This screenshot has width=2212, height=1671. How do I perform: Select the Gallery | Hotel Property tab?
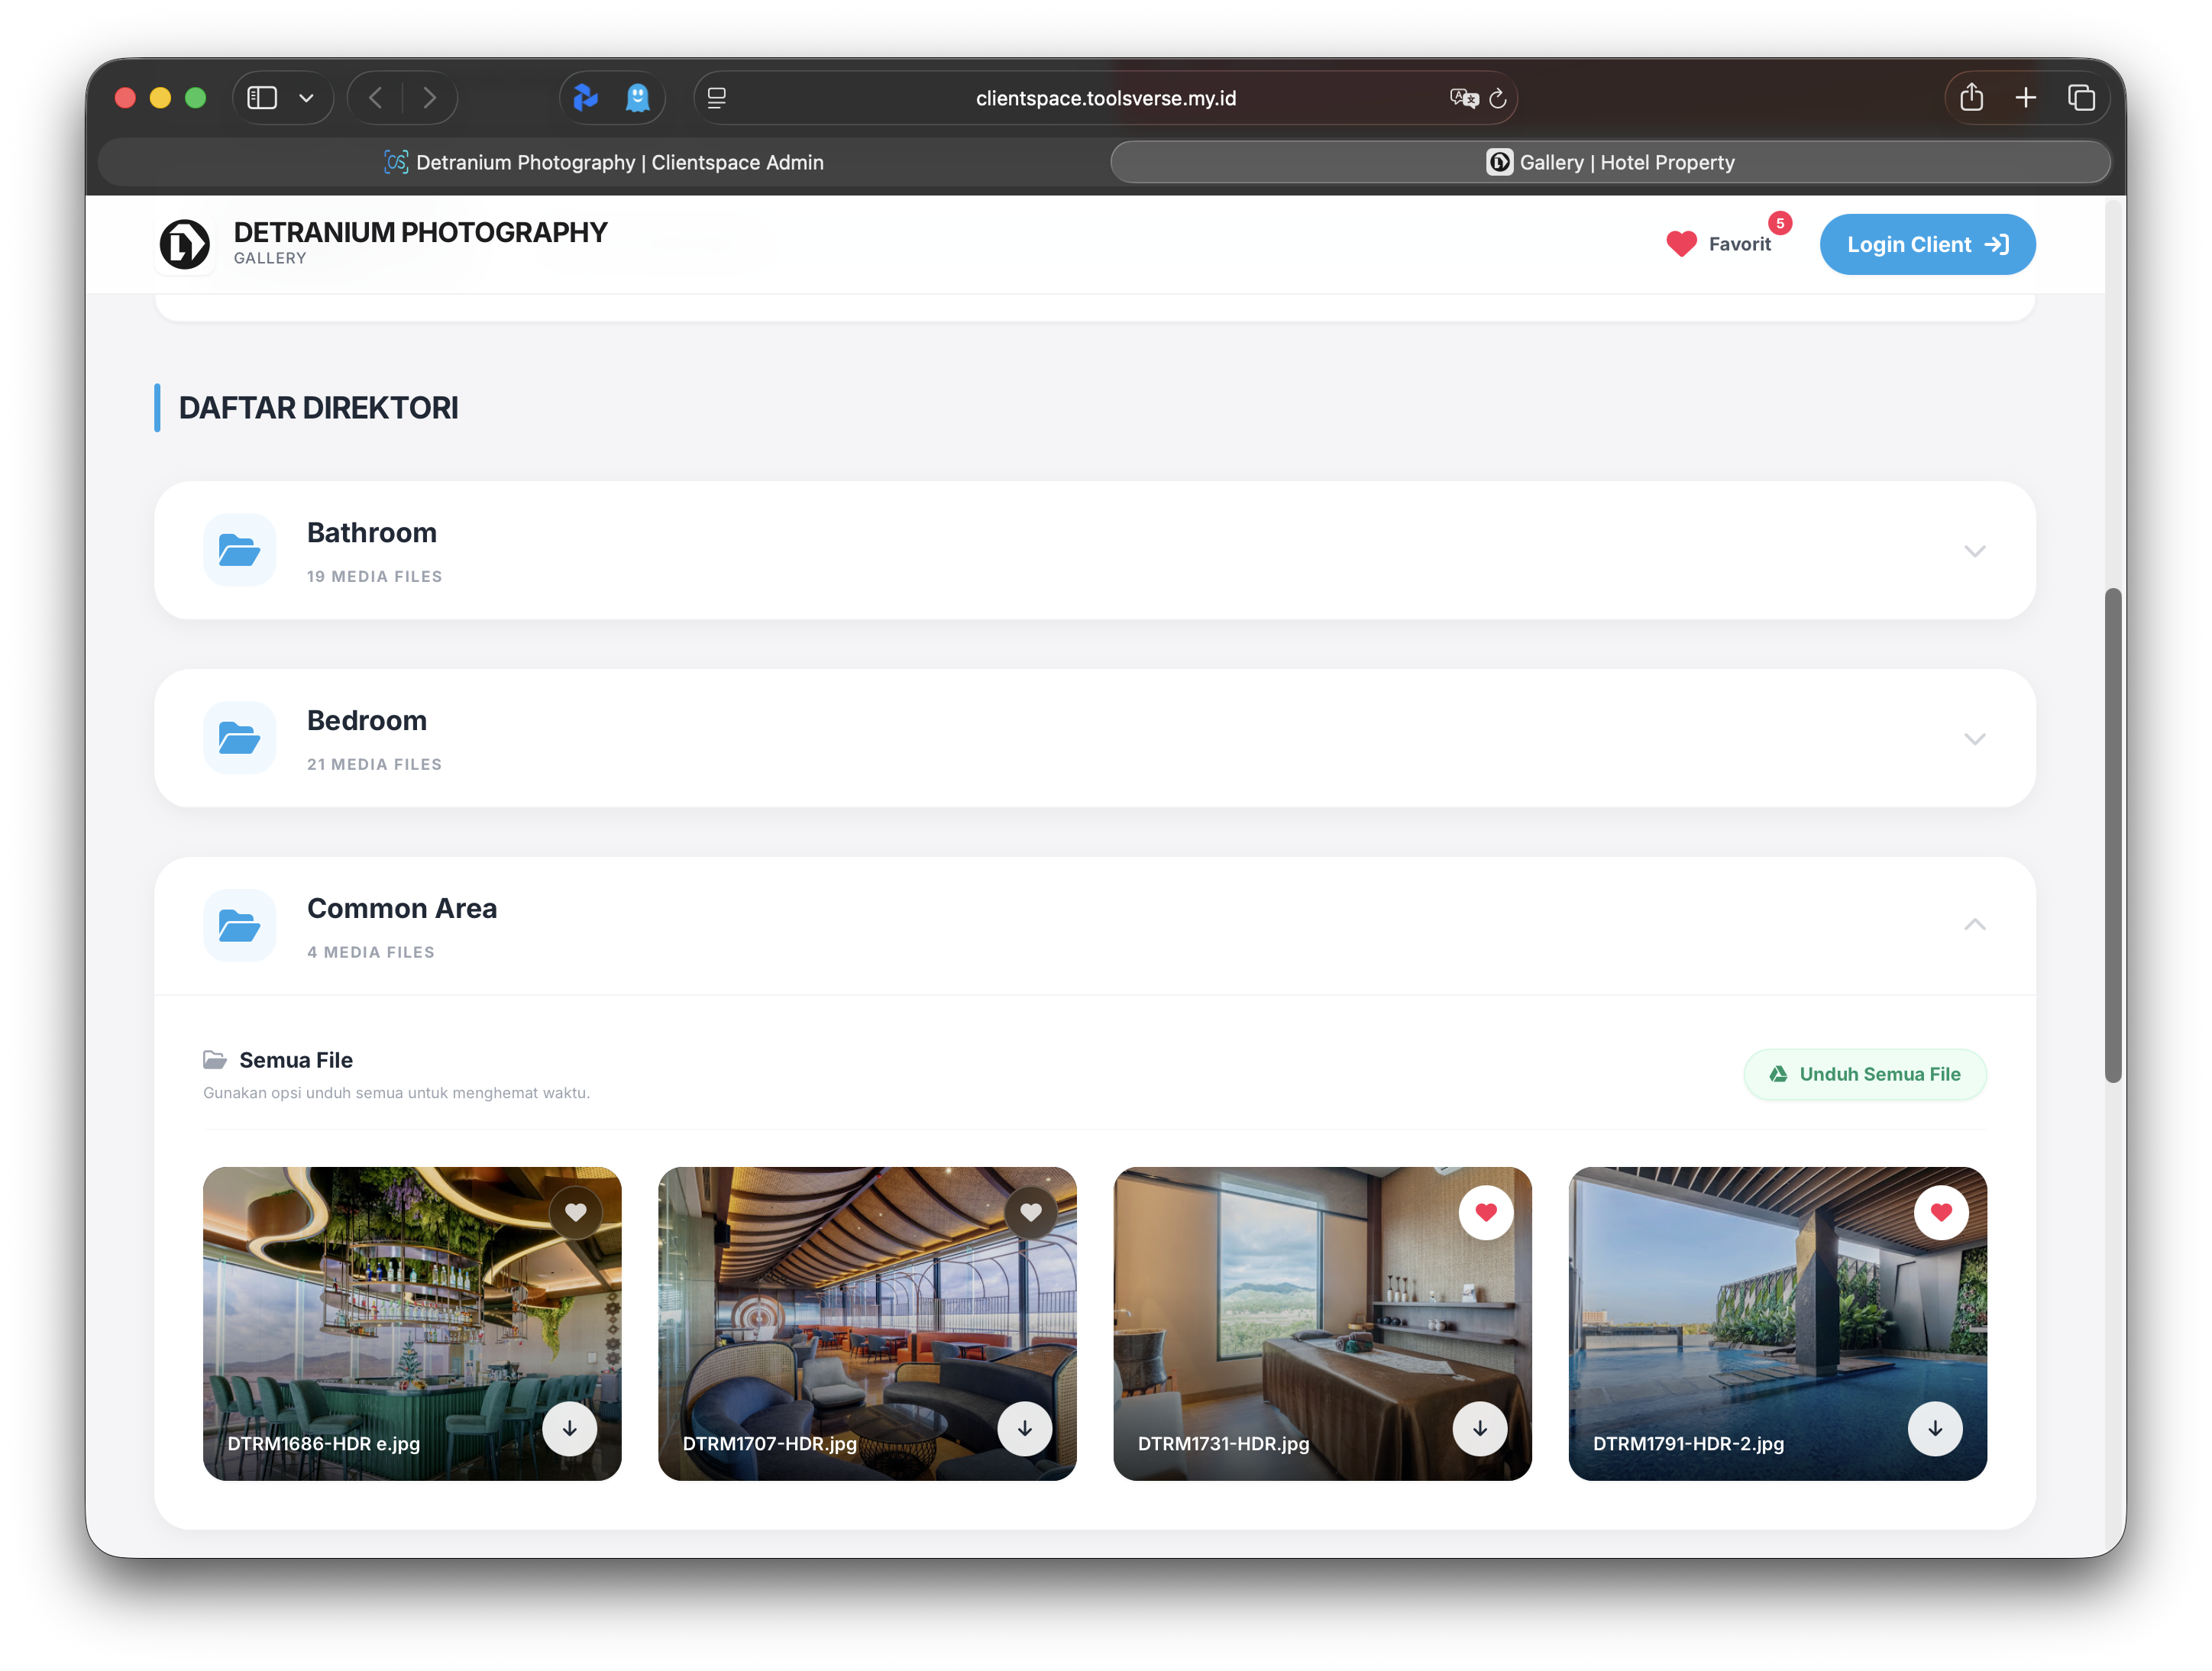[1610, 162]
